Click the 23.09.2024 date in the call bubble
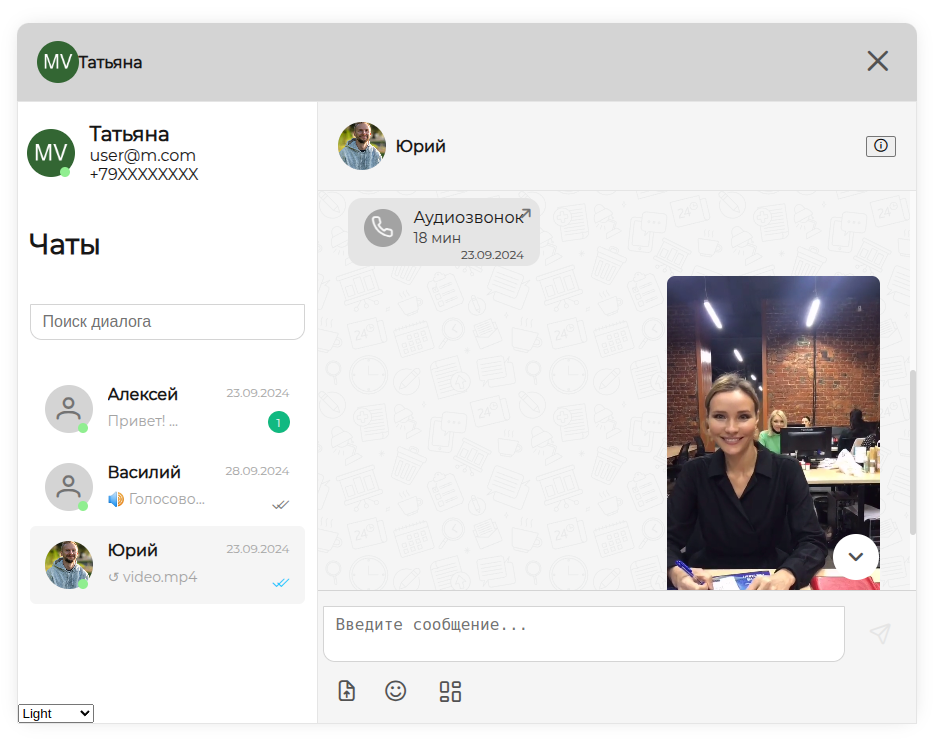The image size is (942, 746). tap(492, 255)
